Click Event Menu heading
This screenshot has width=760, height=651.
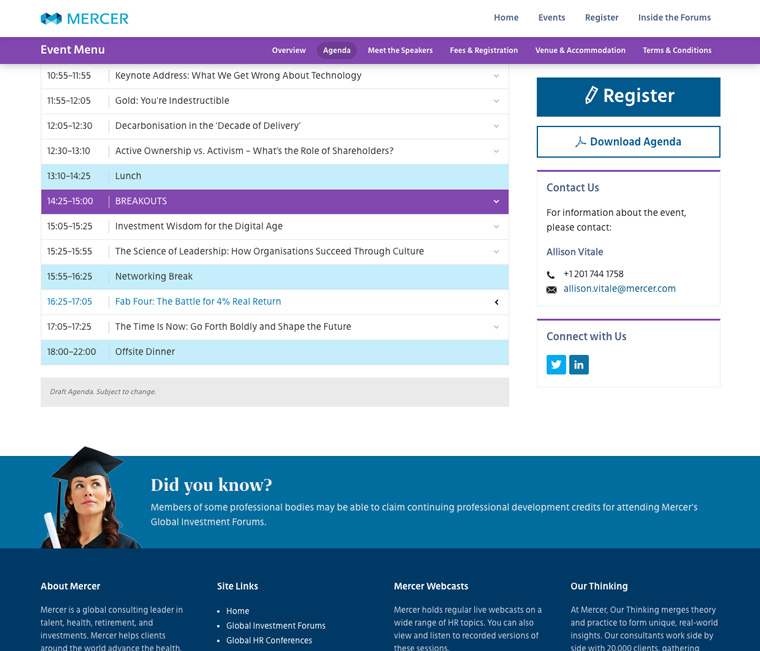click(73, 50)
